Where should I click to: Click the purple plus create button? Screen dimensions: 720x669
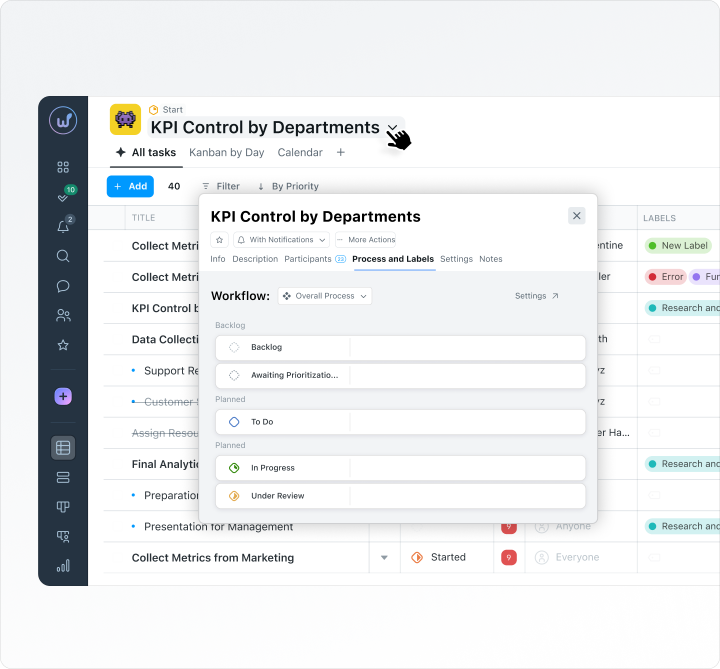63,396
